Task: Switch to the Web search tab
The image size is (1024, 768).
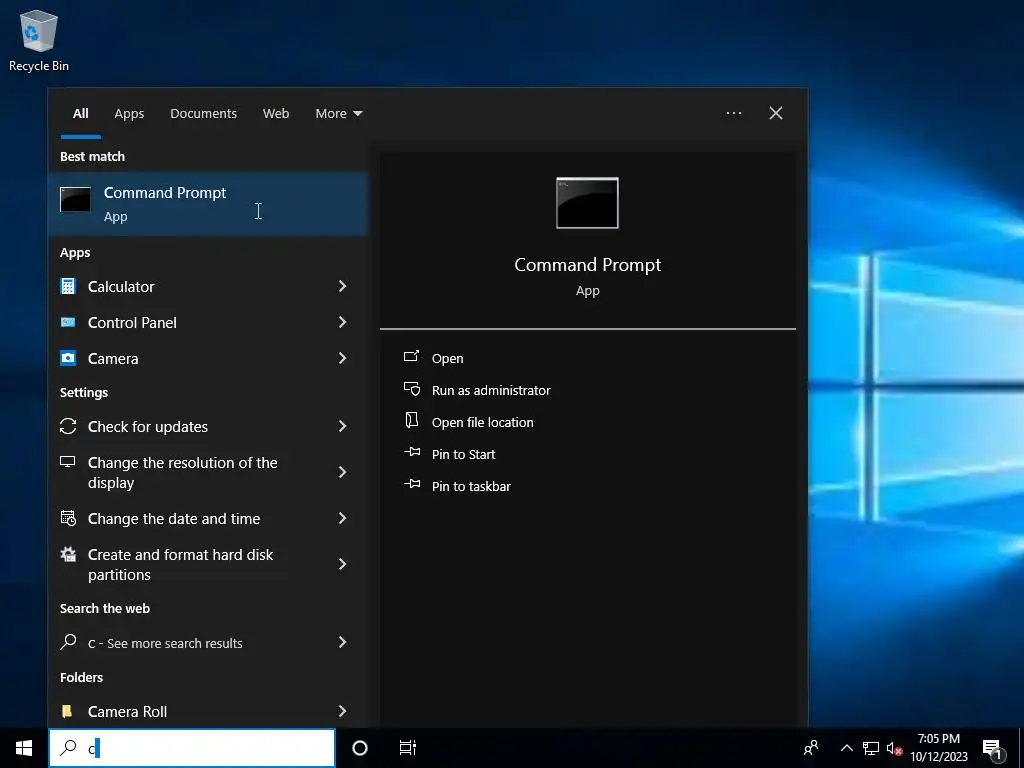Action: pos(276,114)
